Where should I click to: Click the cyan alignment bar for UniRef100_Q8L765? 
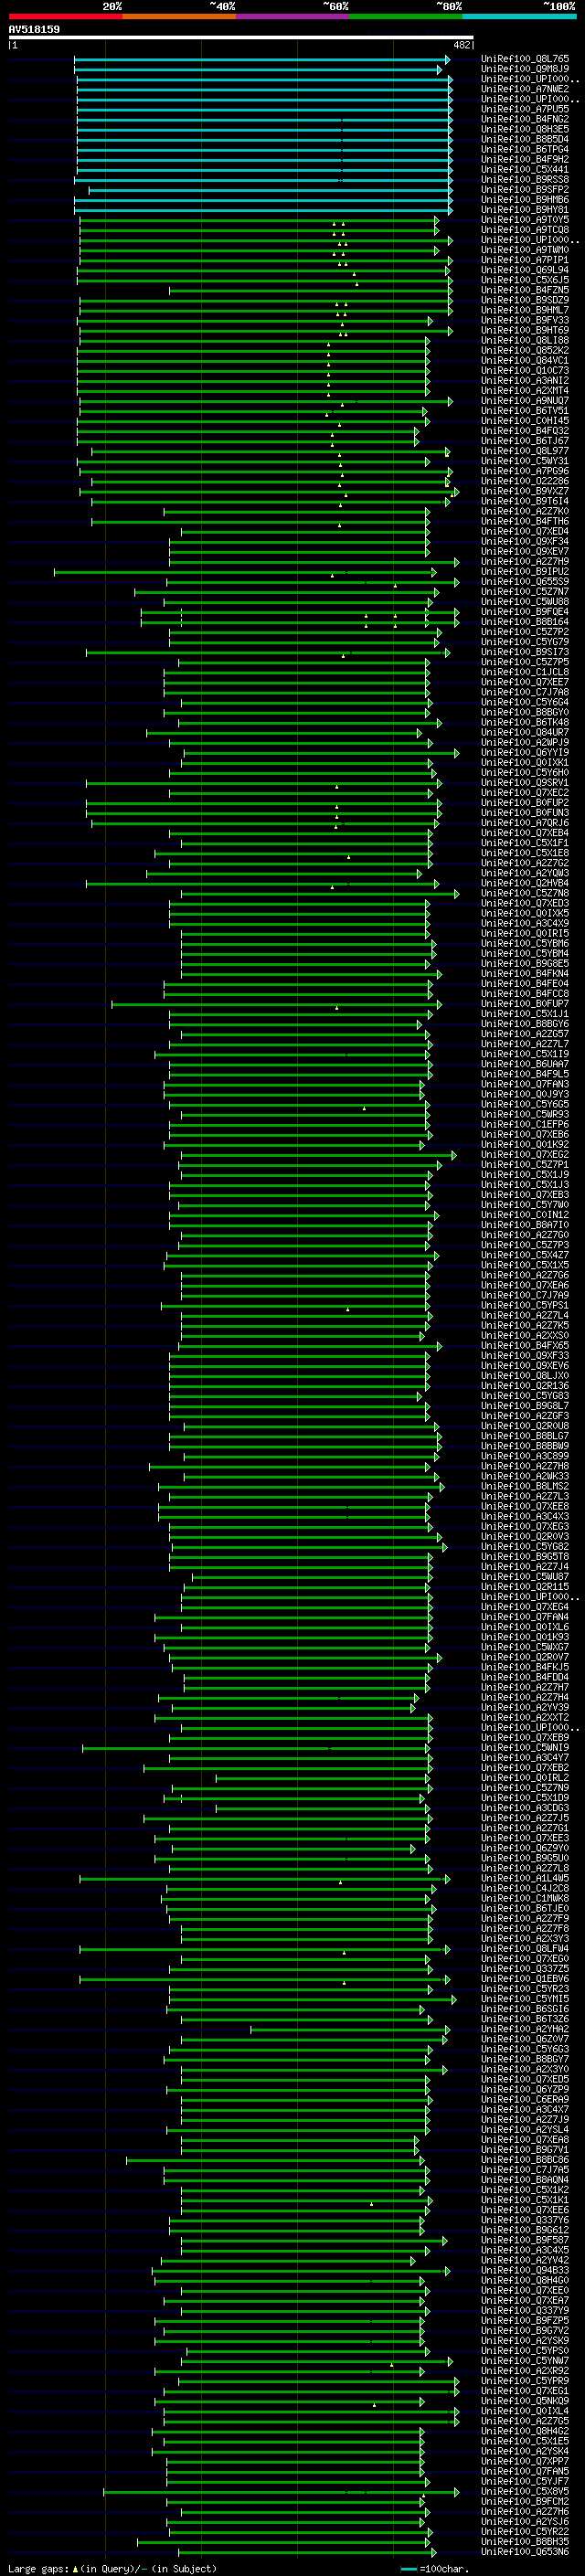coord(261,60)
